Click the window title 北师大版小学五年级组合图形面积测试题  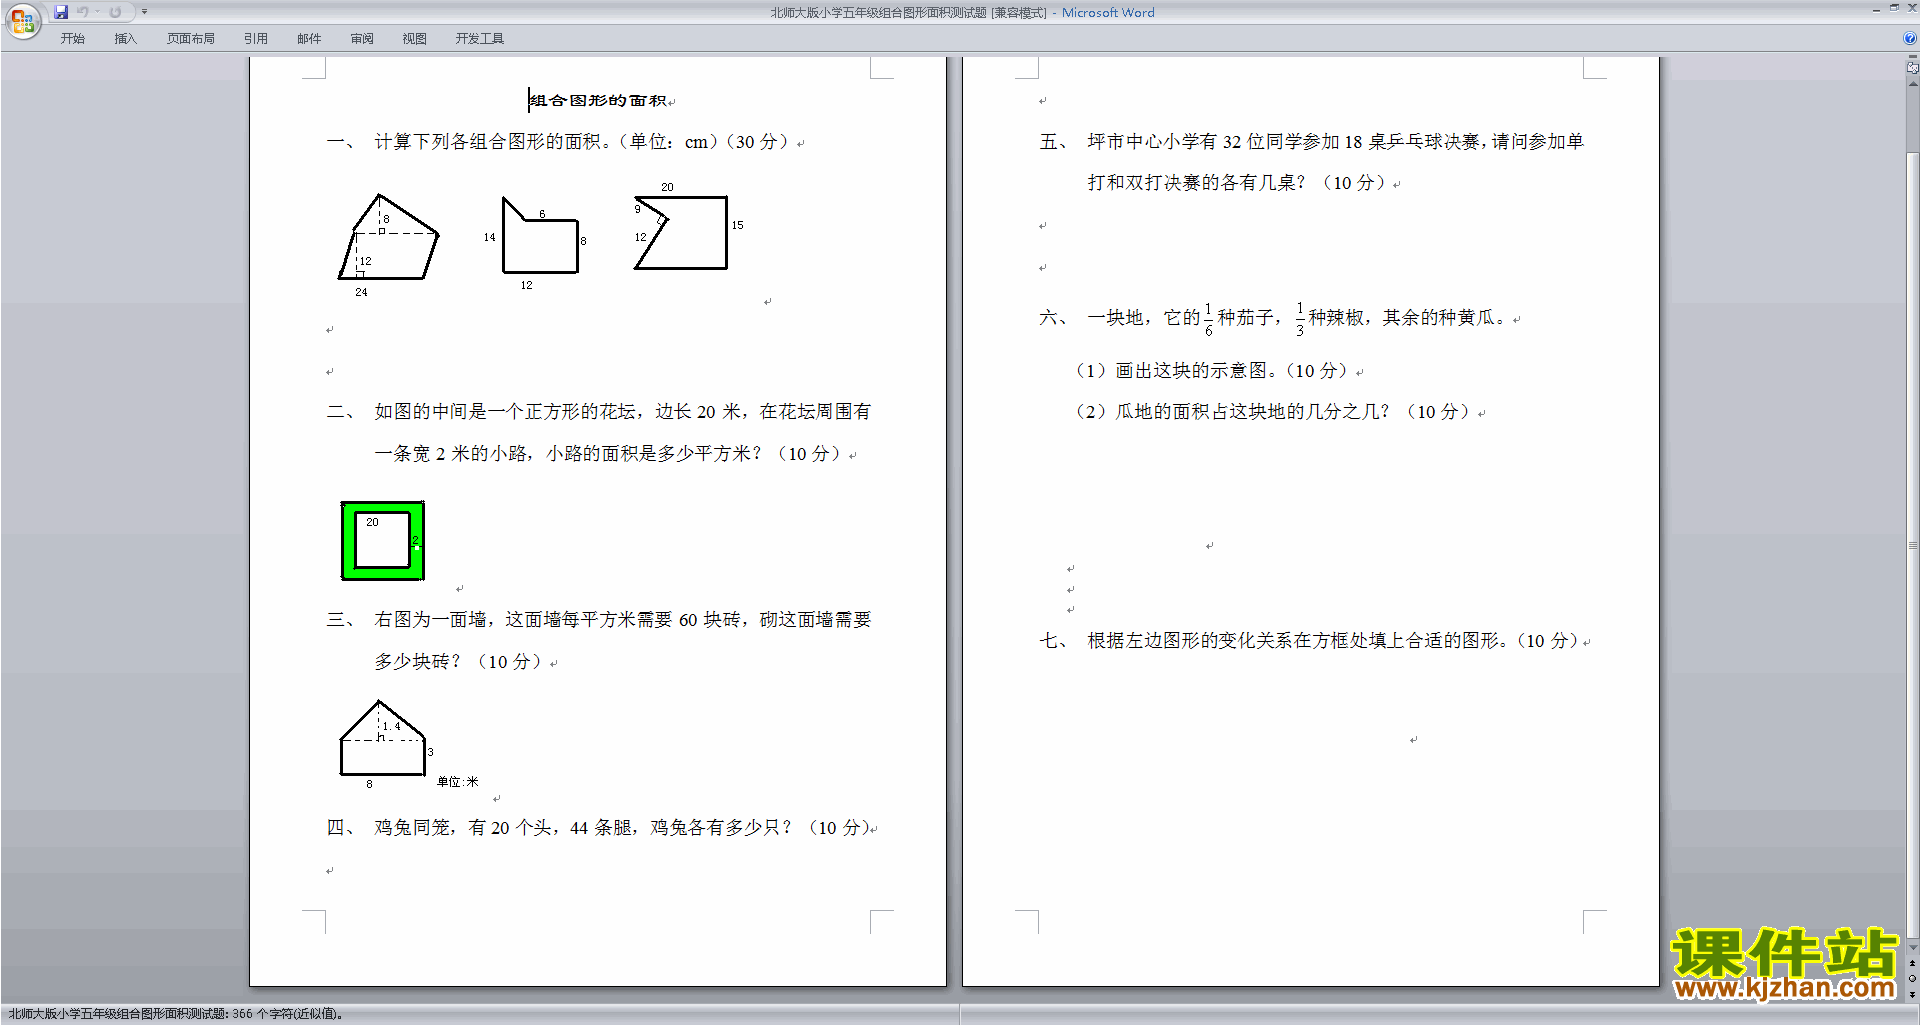[x=878, y=13]
